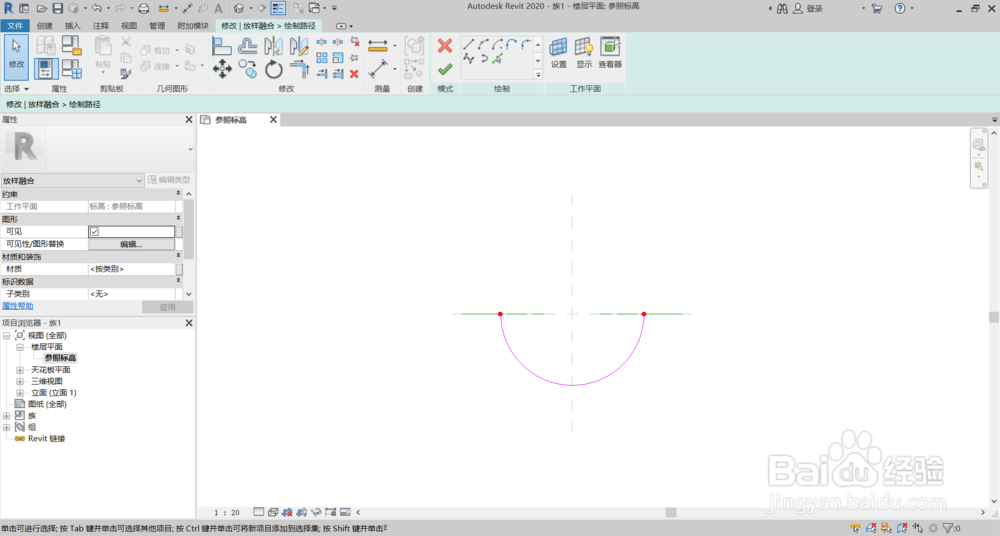Viewport: 1000px width, 536px height.
Task: Select the Copy tool with circles icon
Action: coord(247,68)
